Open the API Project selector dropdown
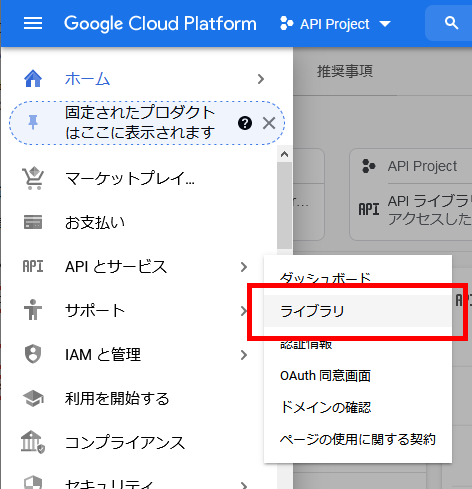 click(335, 24)
